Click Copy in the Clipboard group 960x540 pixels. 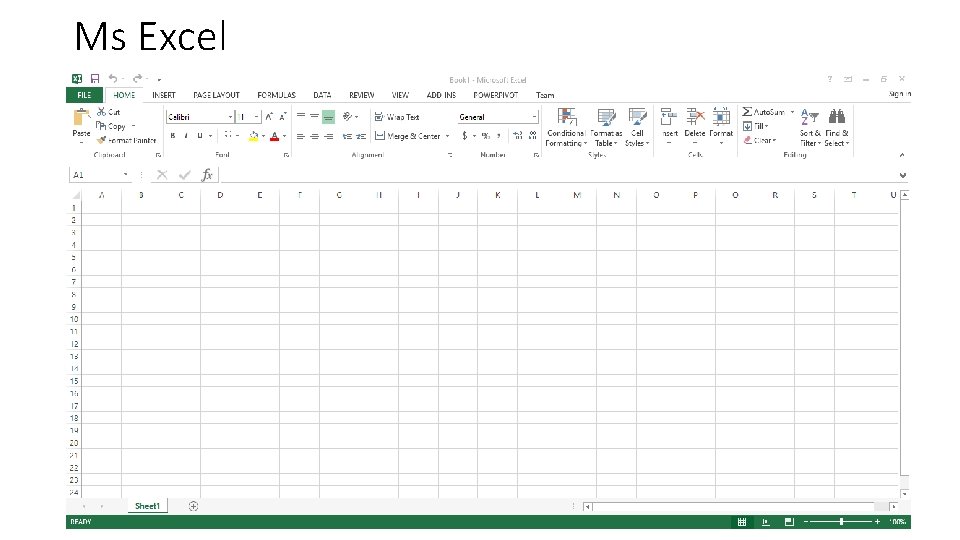click(x=111, y=126)
